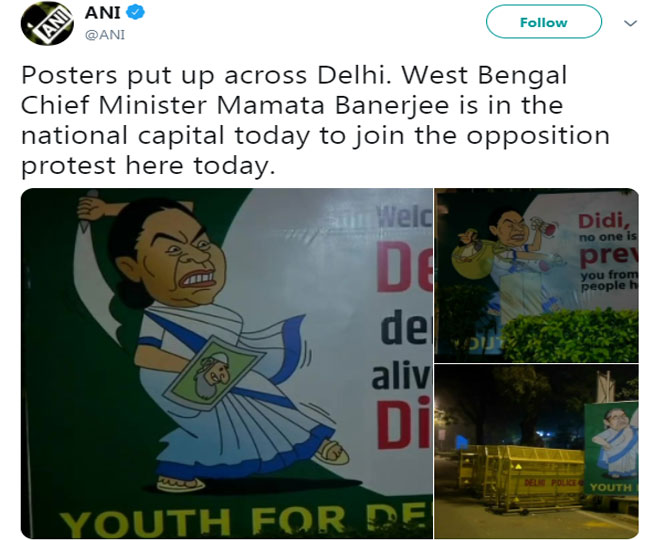Open the ANI profile avatar
The height and width of the screenshot is (540, 650).
(47, 23)
